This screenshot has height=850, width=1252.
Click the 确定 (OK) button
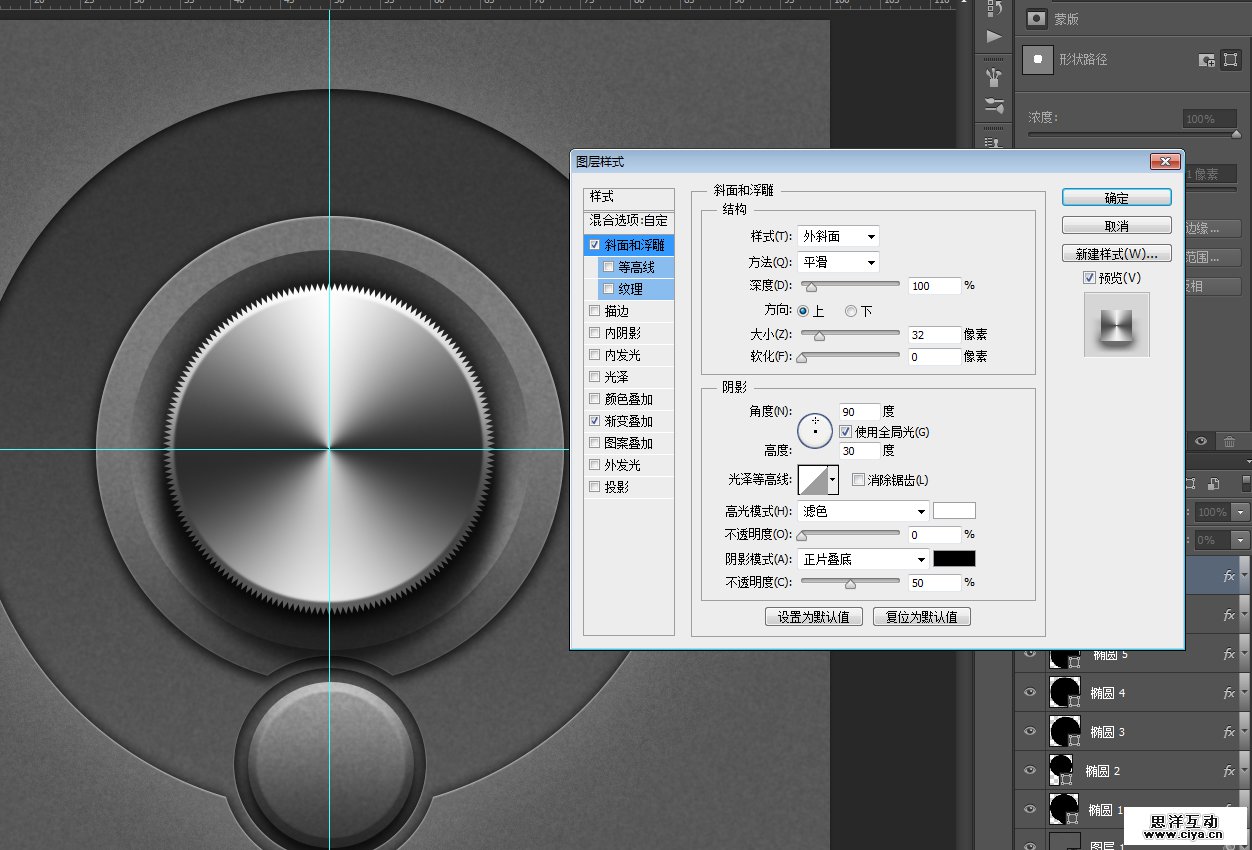click(1116, 198)
